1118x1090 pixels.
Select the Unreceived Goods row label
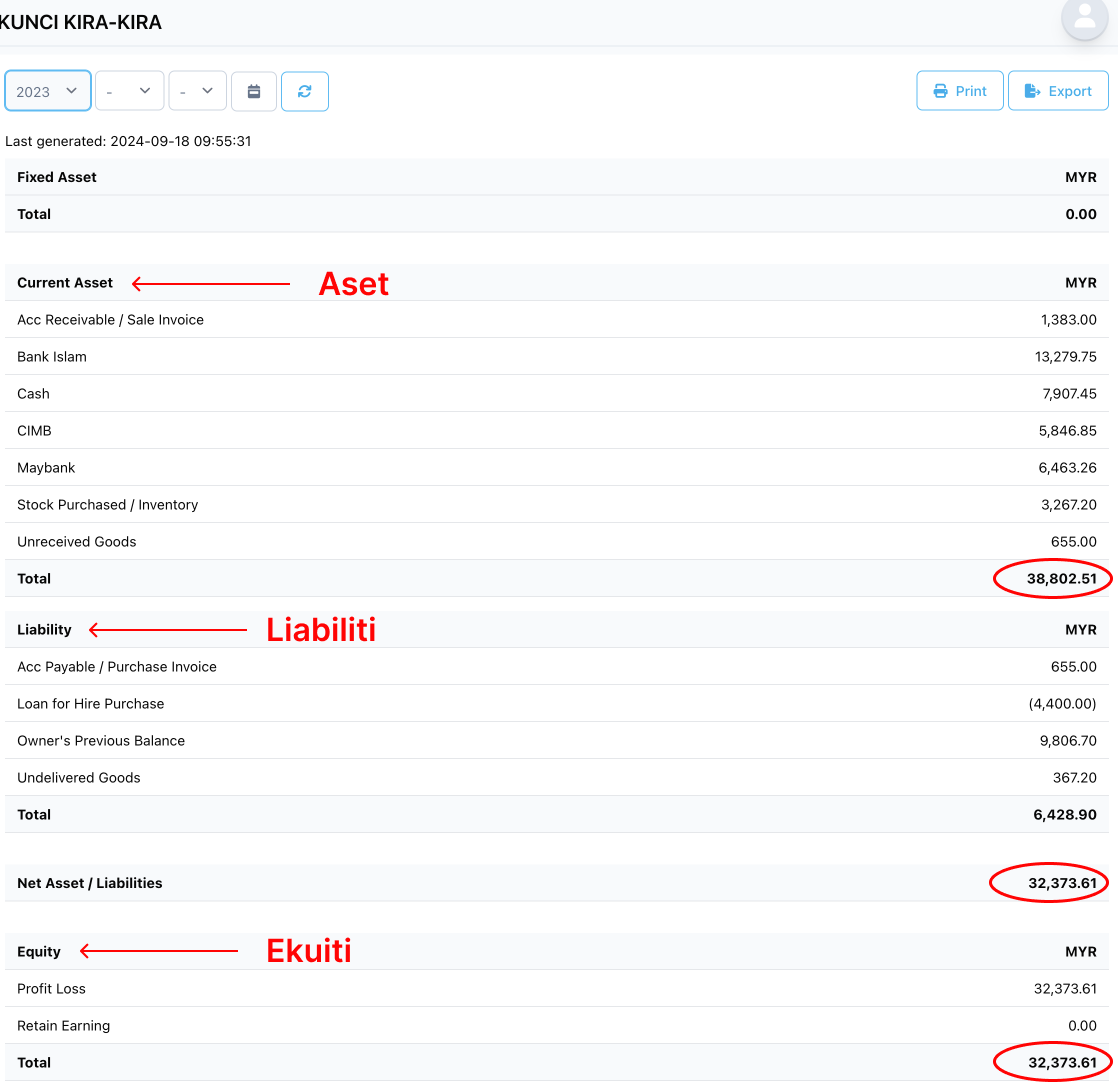pos(77,543)
